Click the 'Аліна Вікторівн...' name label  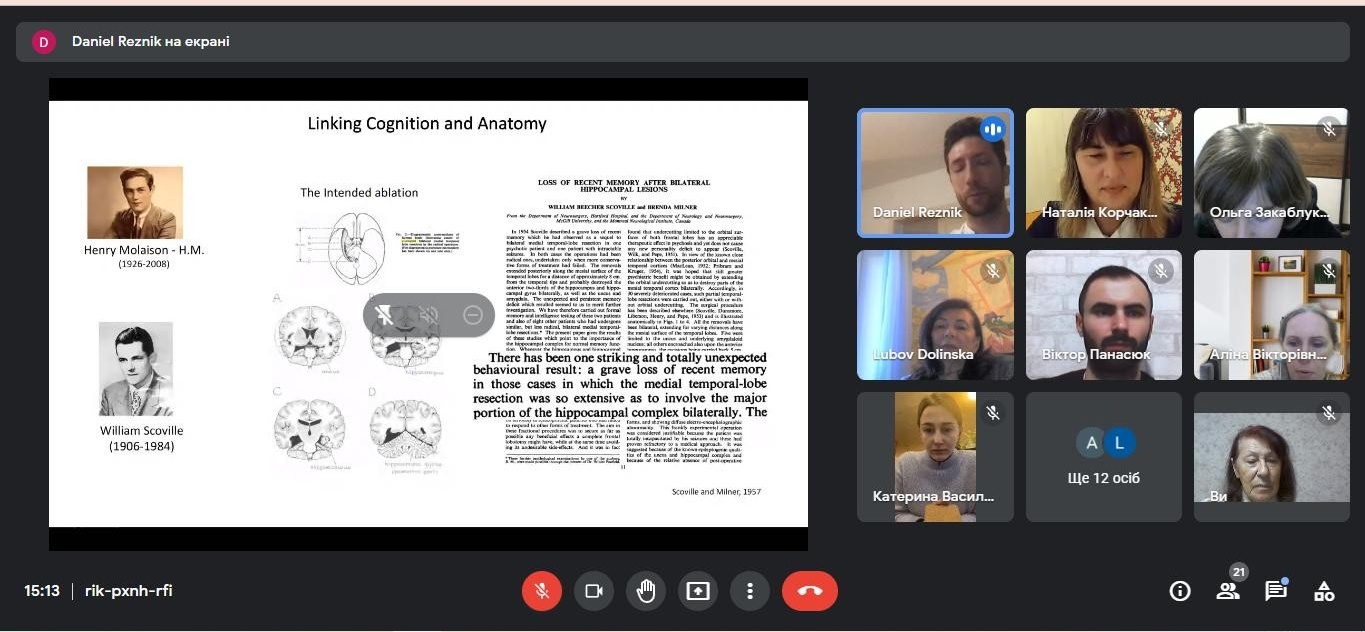(x=1269, y=355)
